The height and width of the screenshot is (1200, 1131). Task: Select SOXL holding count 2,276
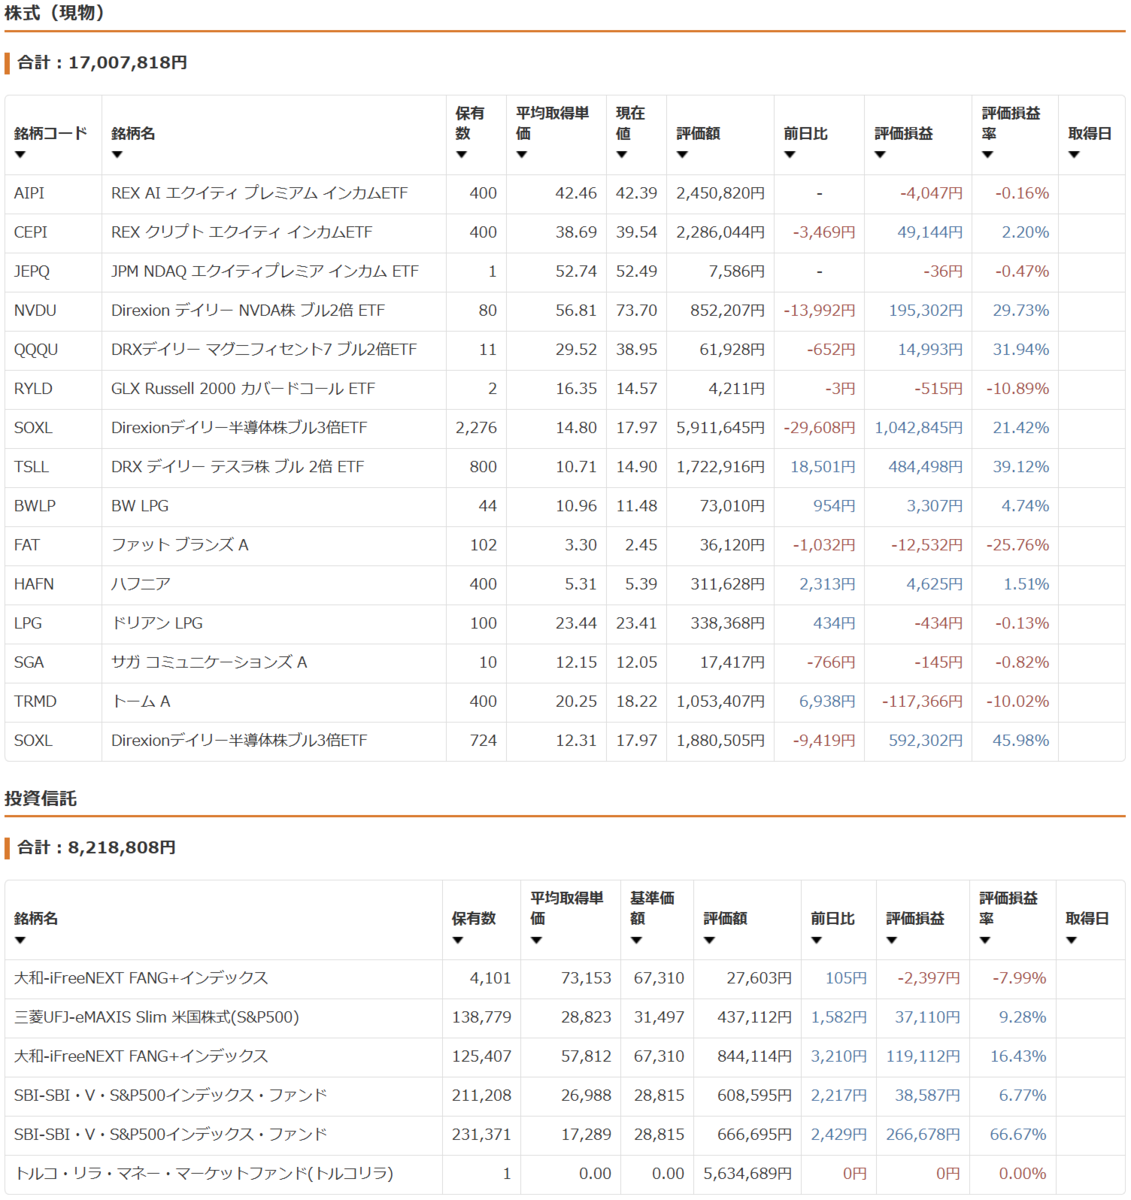point(476,428)
